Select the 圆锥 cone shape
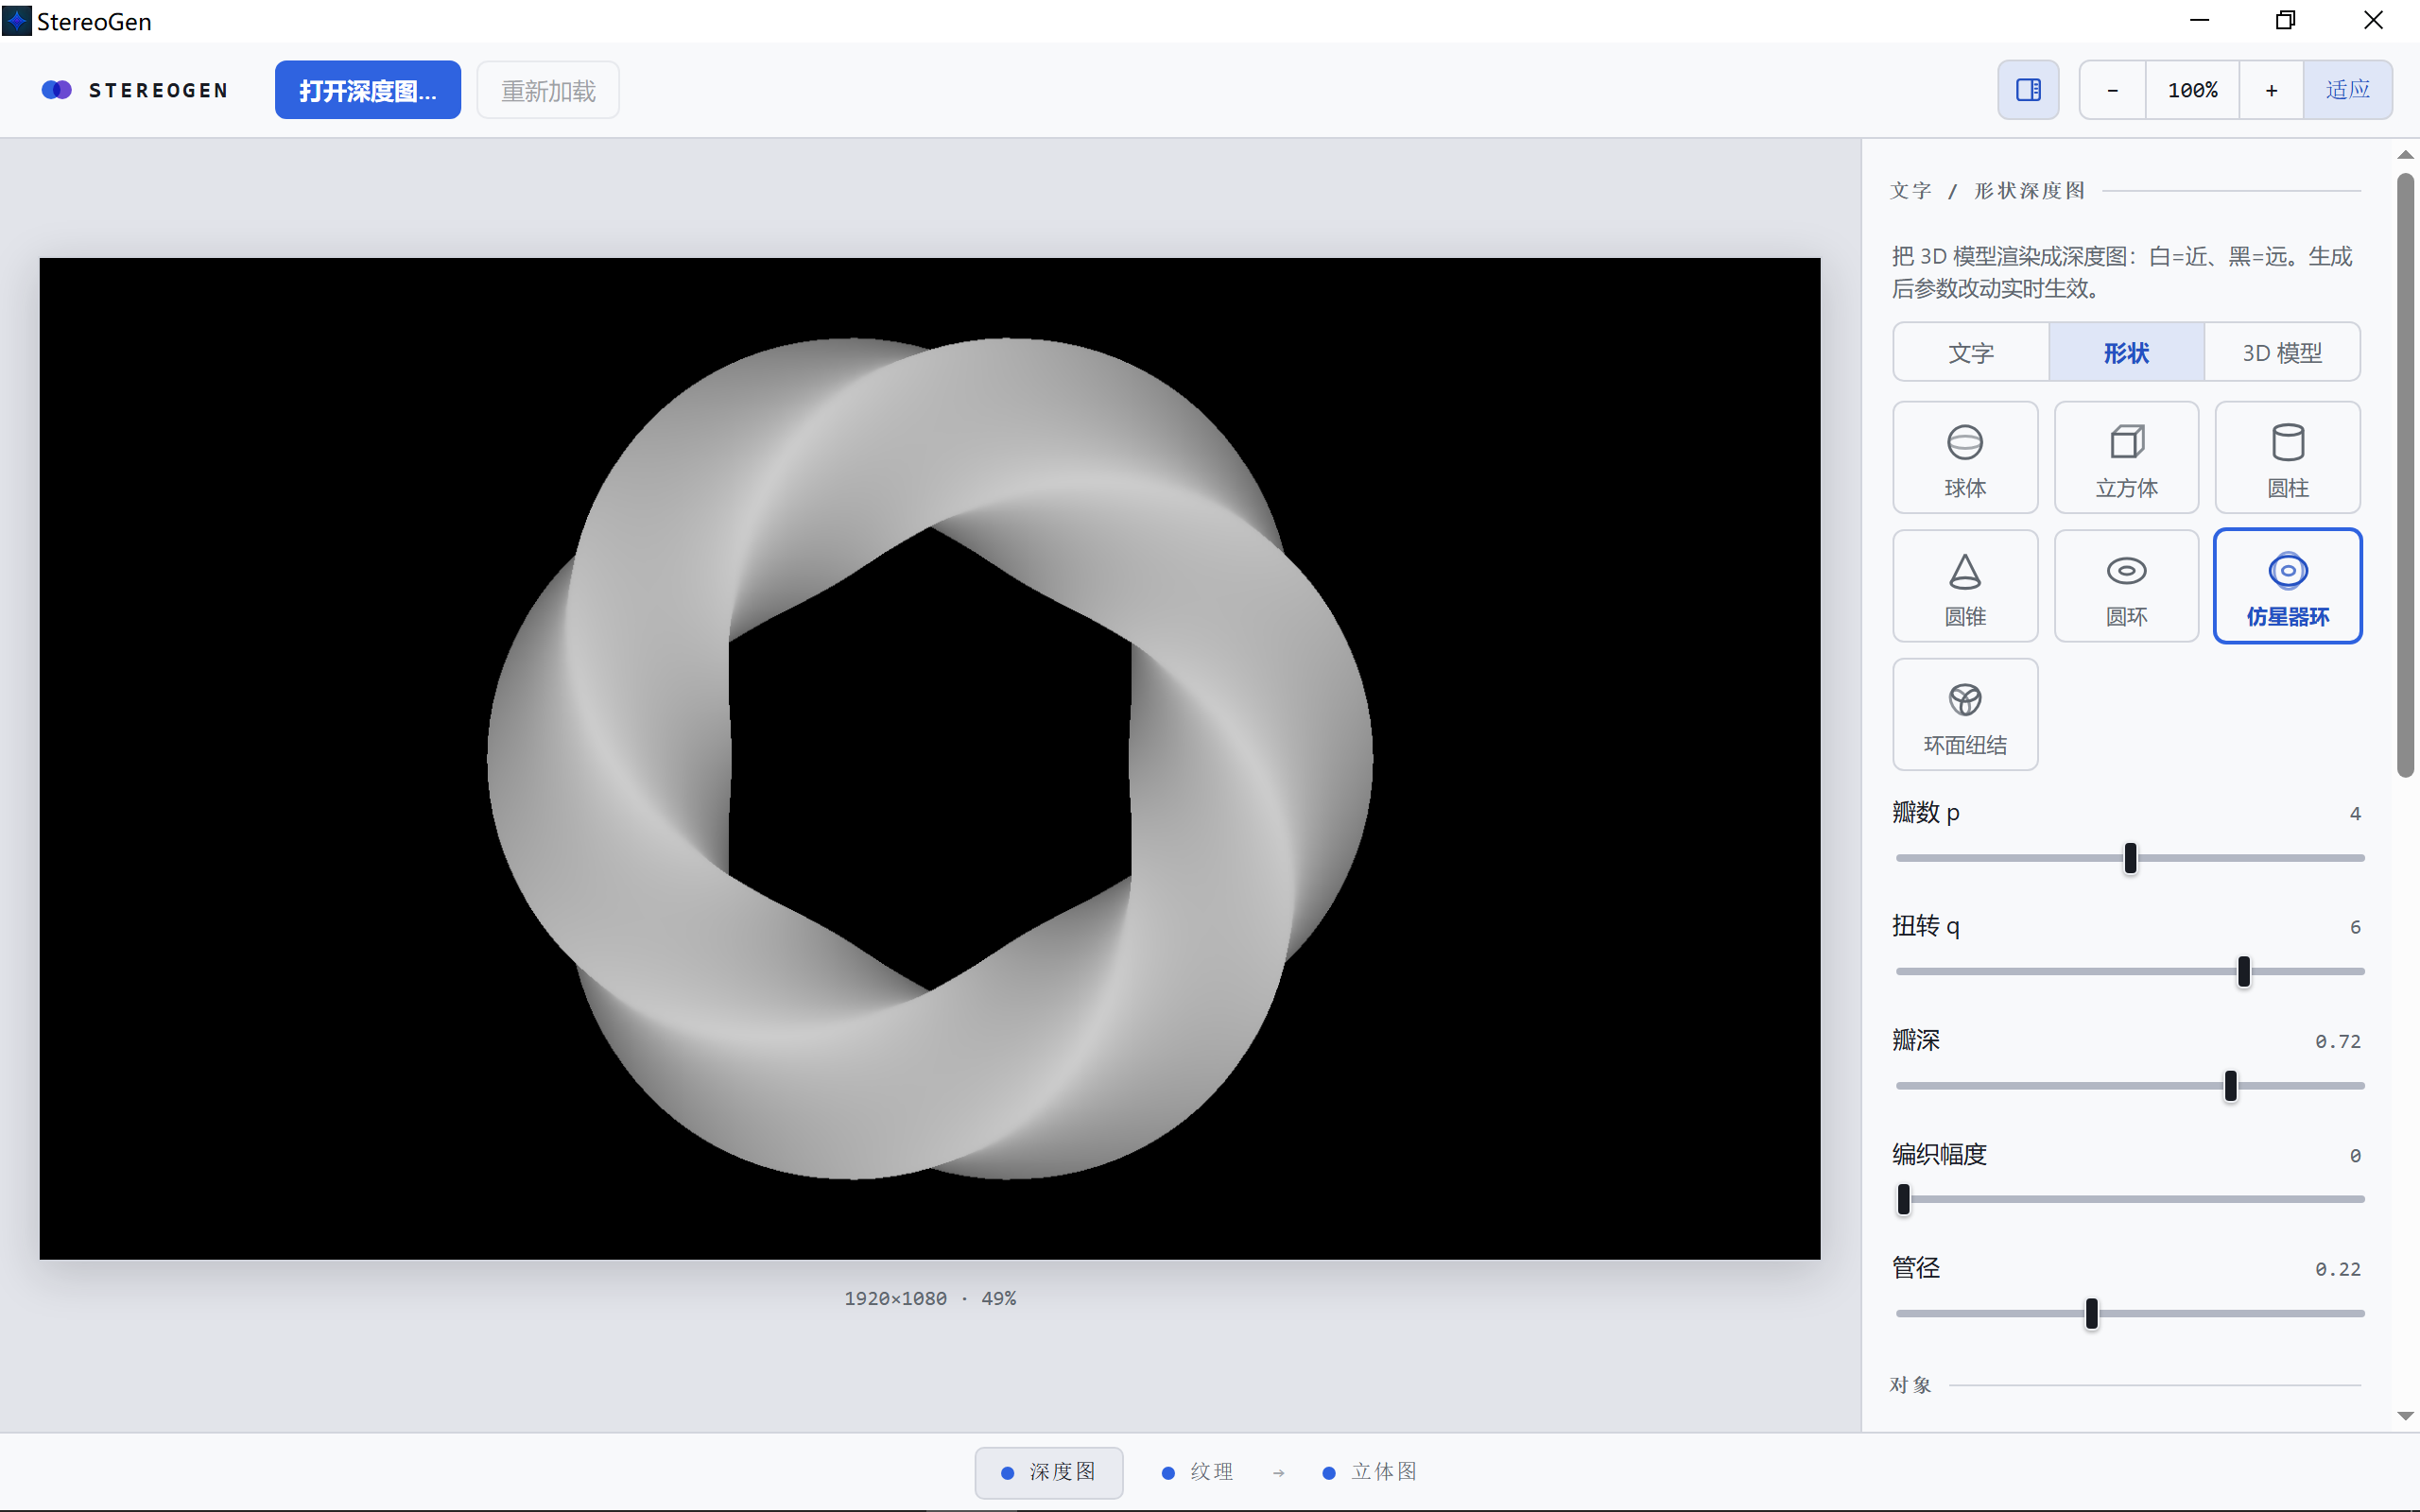The height and width of the screenshot is (1512, 2420). 1965,586
